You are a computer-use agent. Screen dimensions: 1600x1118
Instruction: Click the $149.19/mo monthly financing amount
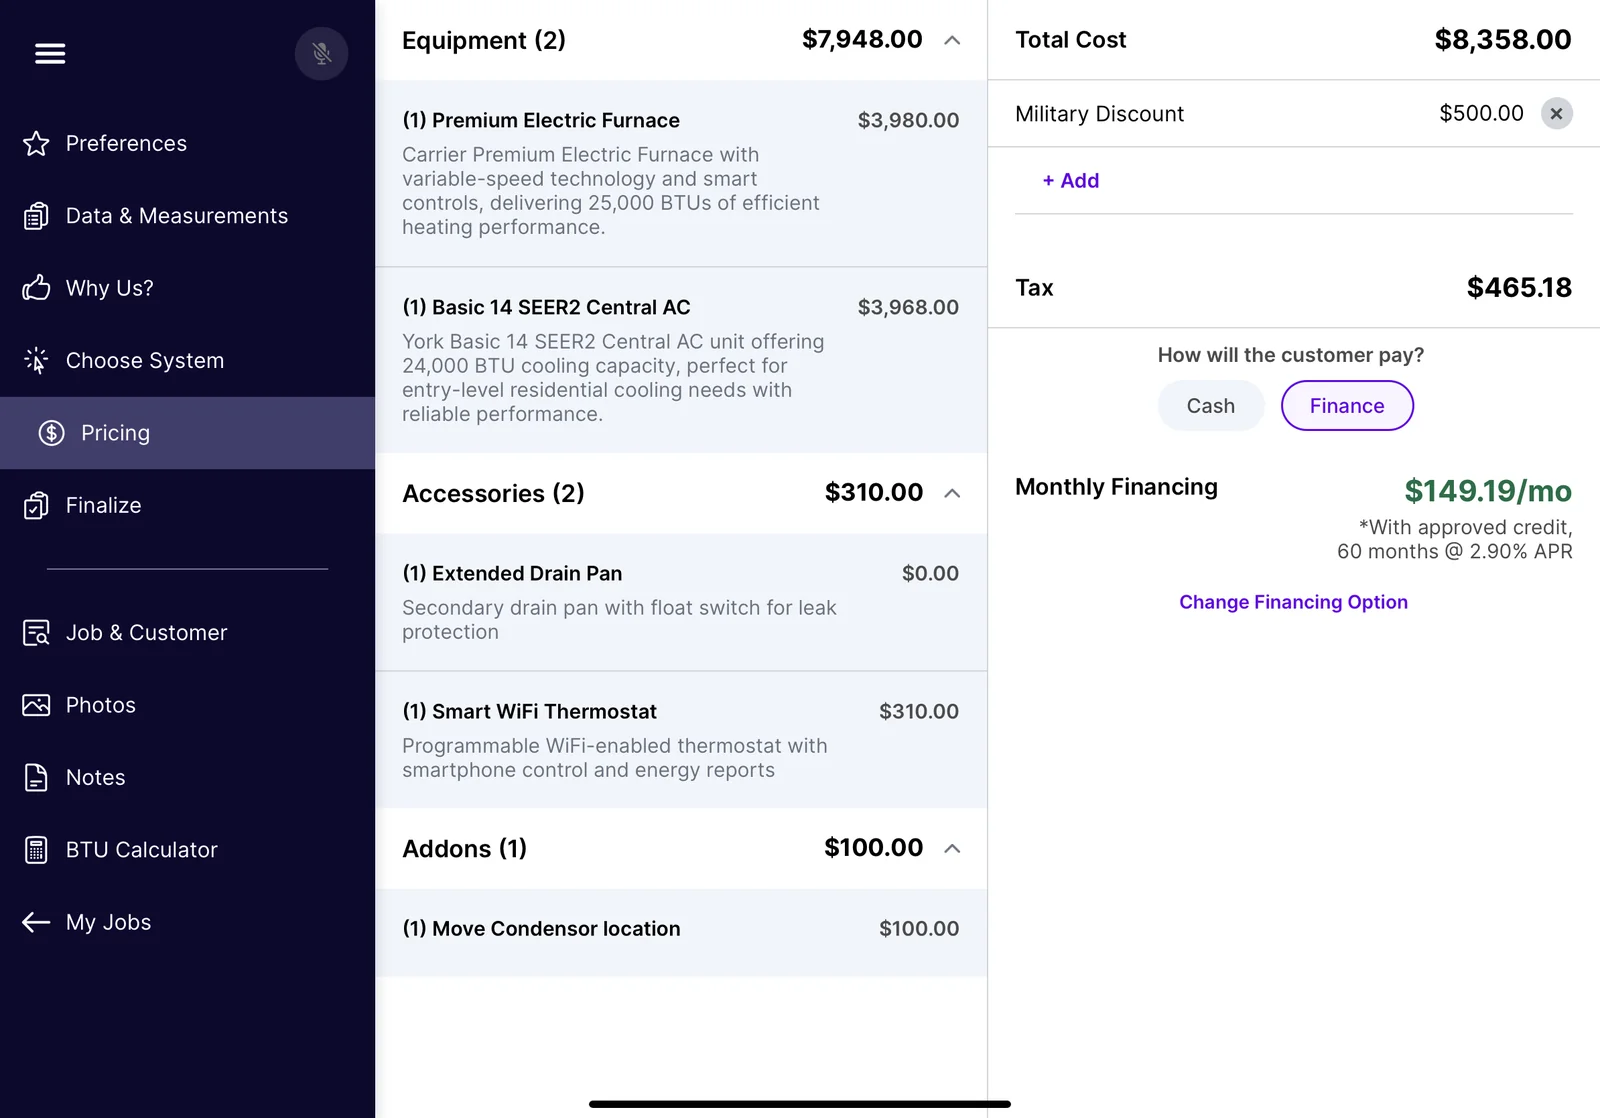(x=1488, y=491)
